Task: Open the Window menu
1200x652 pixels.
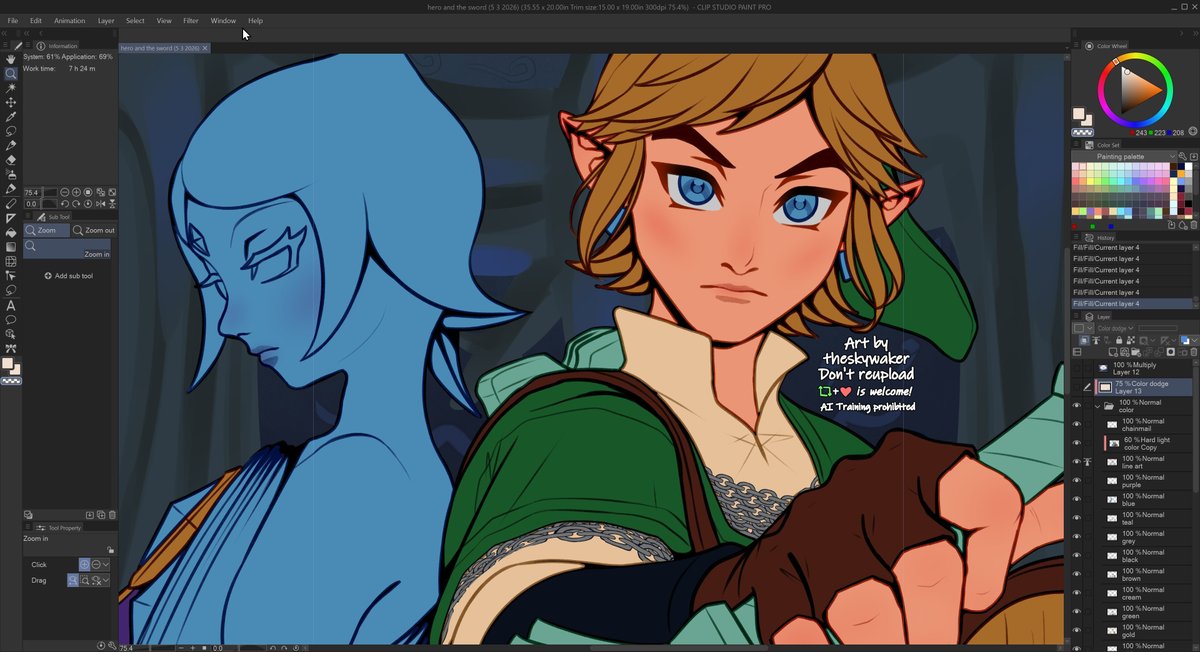Action: coord(223,20)
